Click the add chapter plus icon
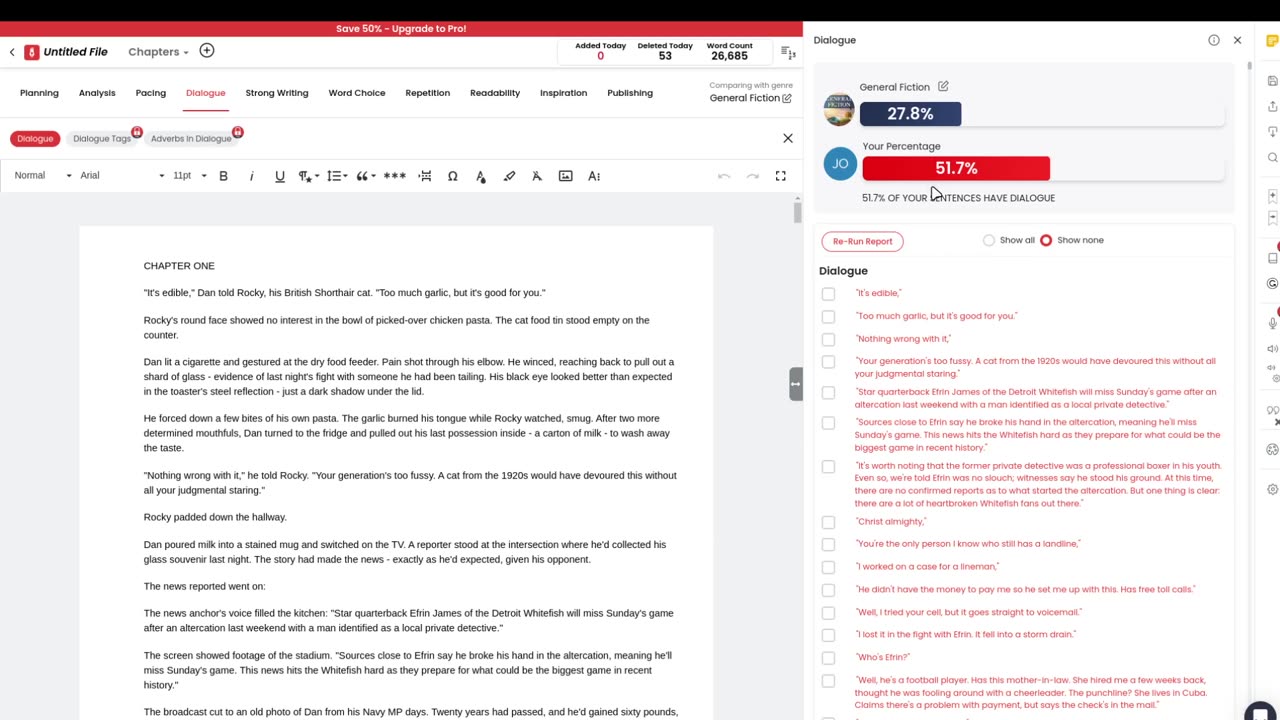The width and height of the screenshot is (1280, 720). click(207, 51)
